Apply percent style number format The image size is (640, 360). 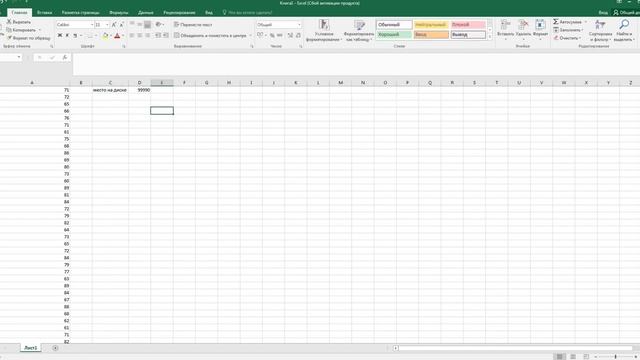click(x=272, y=36)
